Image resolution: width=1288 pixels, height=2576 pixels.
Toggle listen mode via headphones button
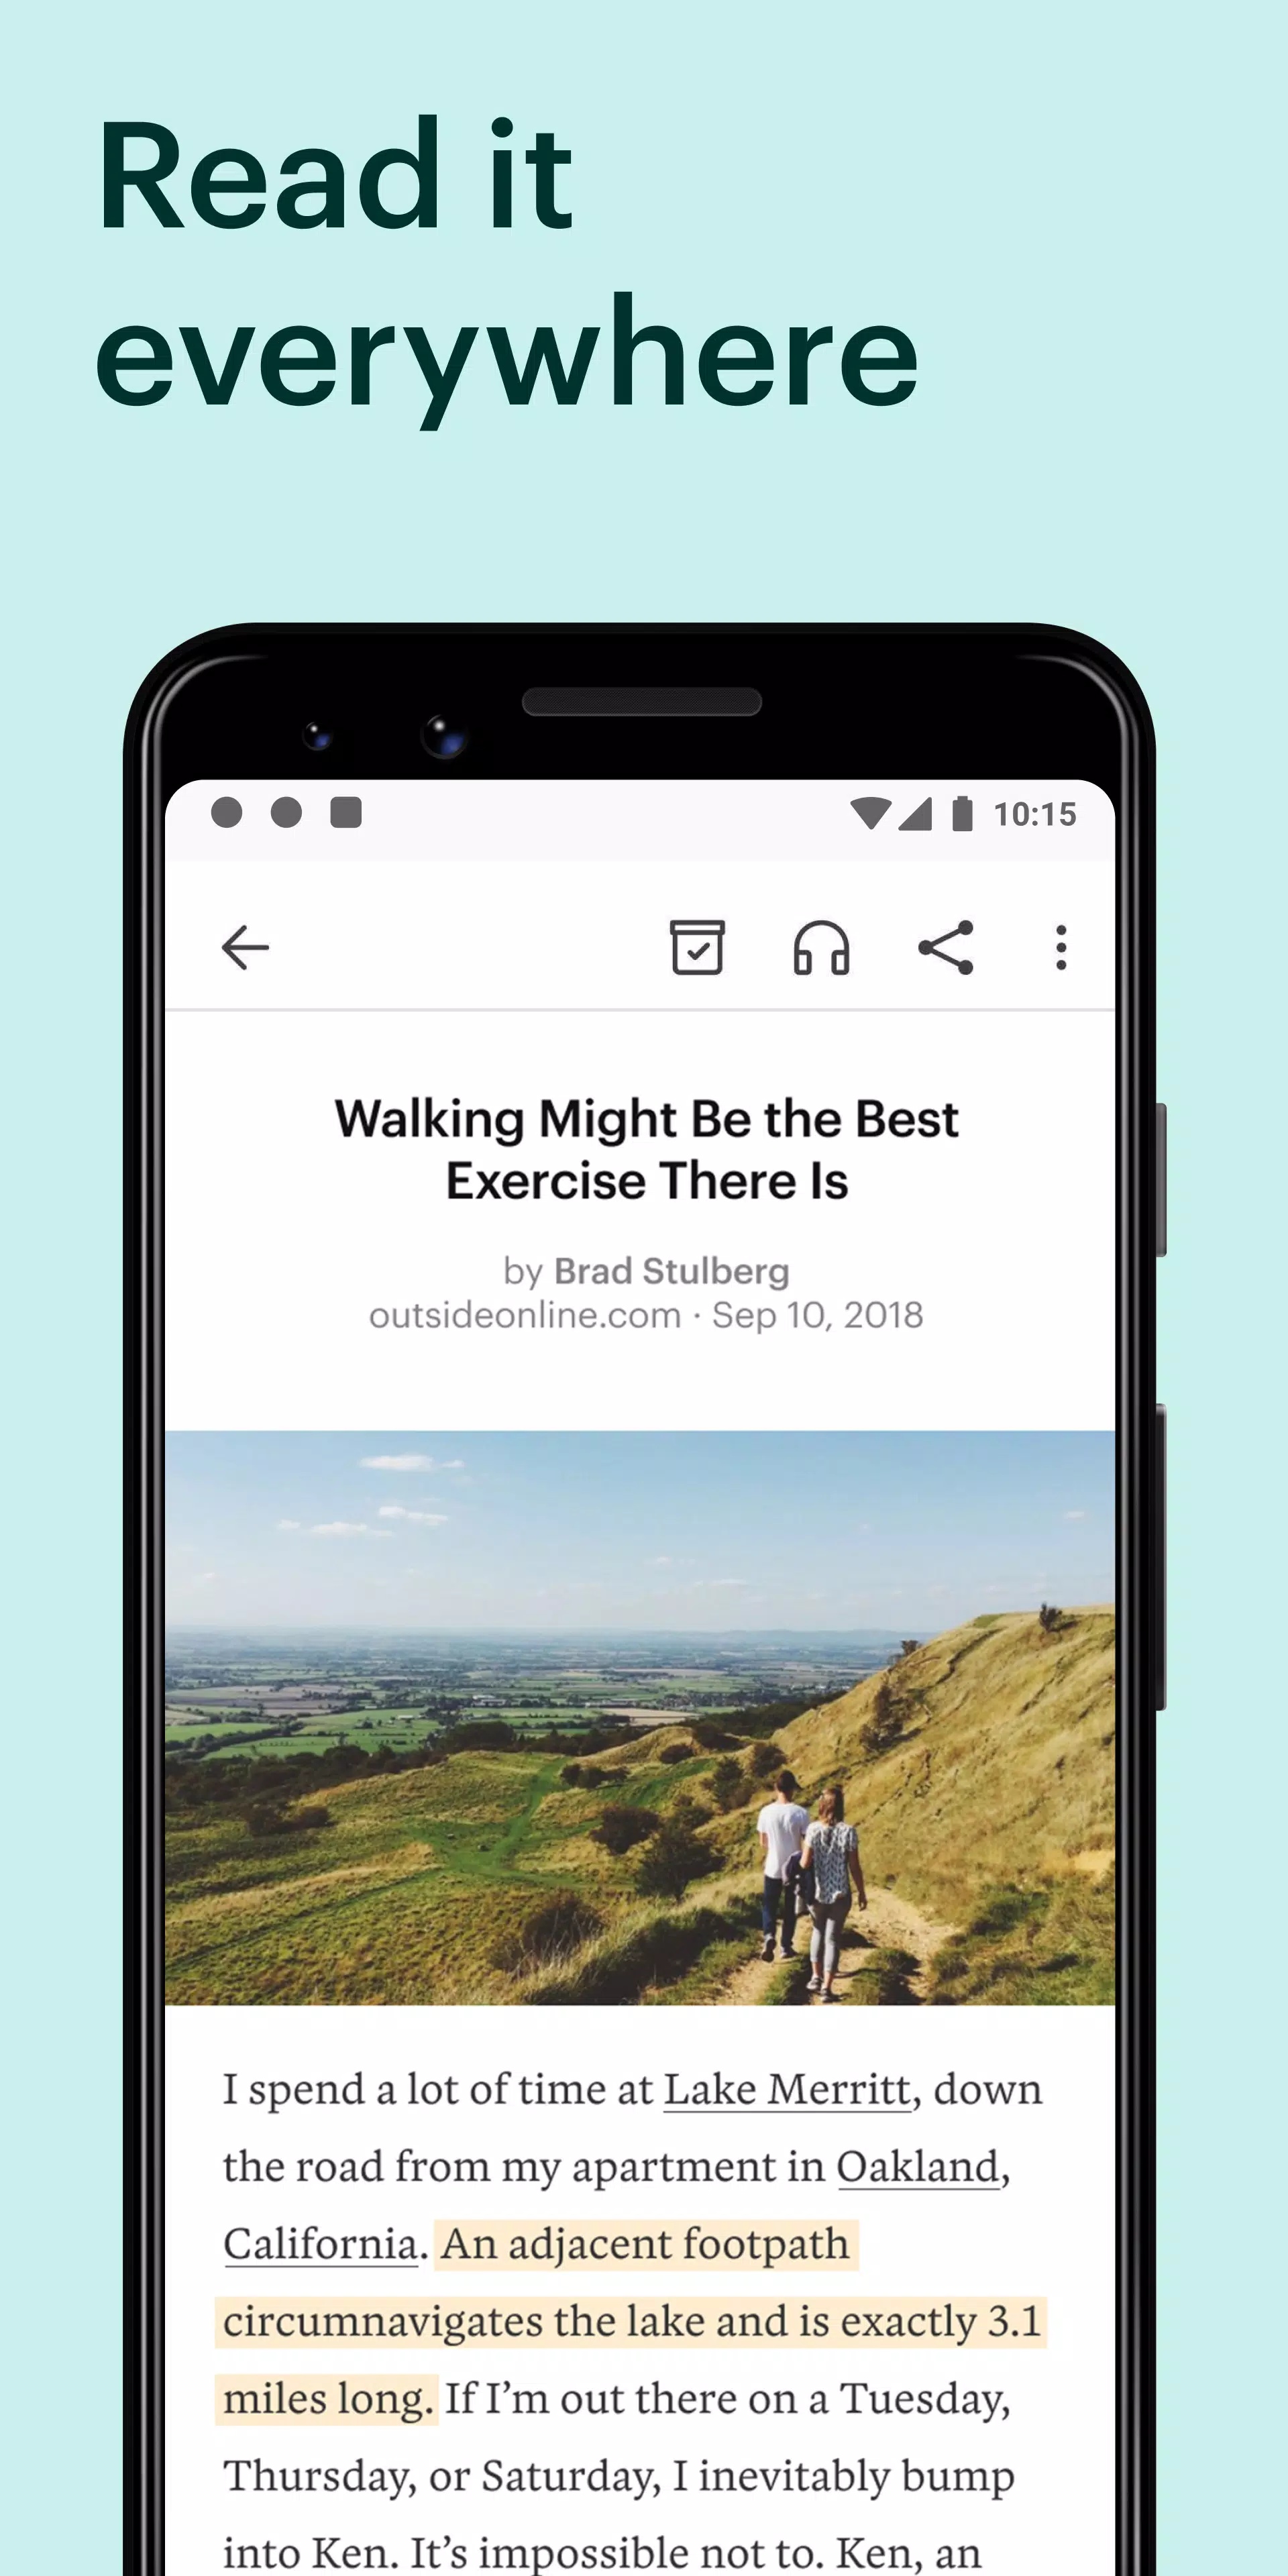click(820, 947)
